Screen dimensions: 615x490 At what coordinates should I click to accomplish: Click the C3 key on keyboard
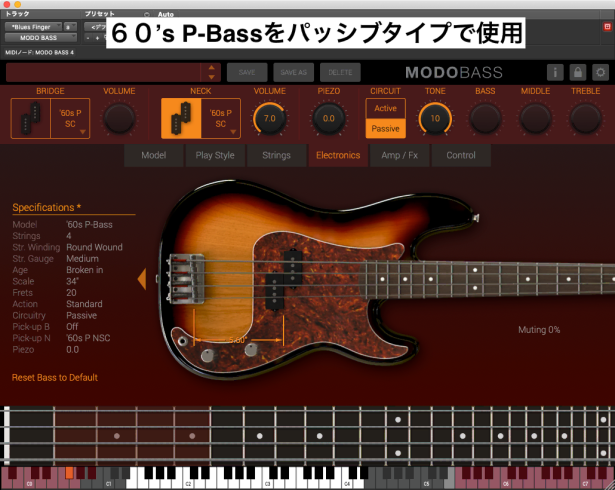click(268, 483)
